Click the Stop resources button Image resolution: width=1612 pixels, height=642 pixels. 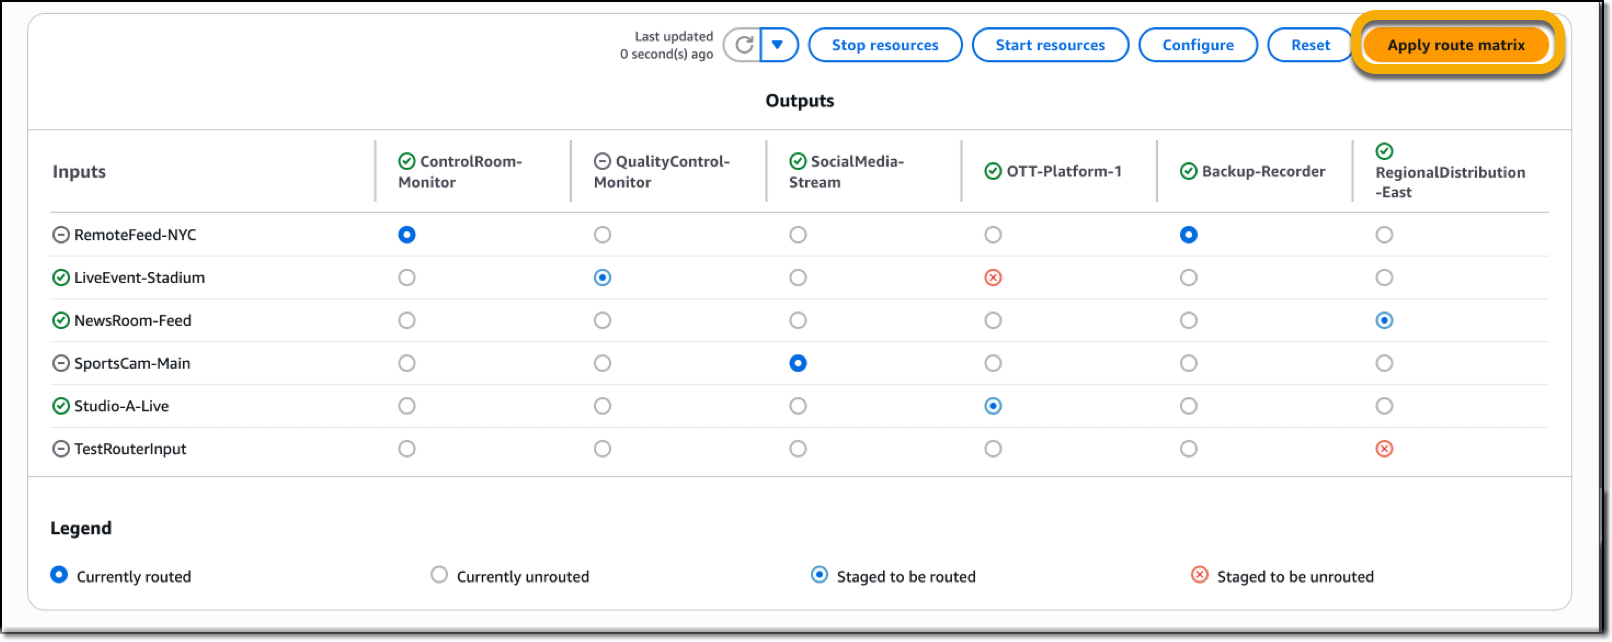[x=885, y=45]
